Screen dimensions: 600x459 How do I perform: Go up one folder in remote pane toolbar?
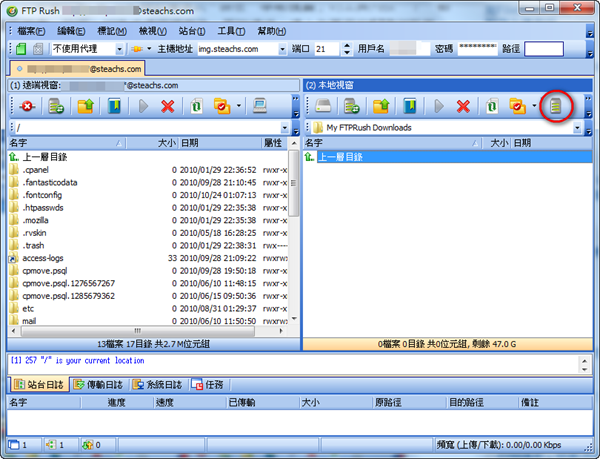(85, 106)
